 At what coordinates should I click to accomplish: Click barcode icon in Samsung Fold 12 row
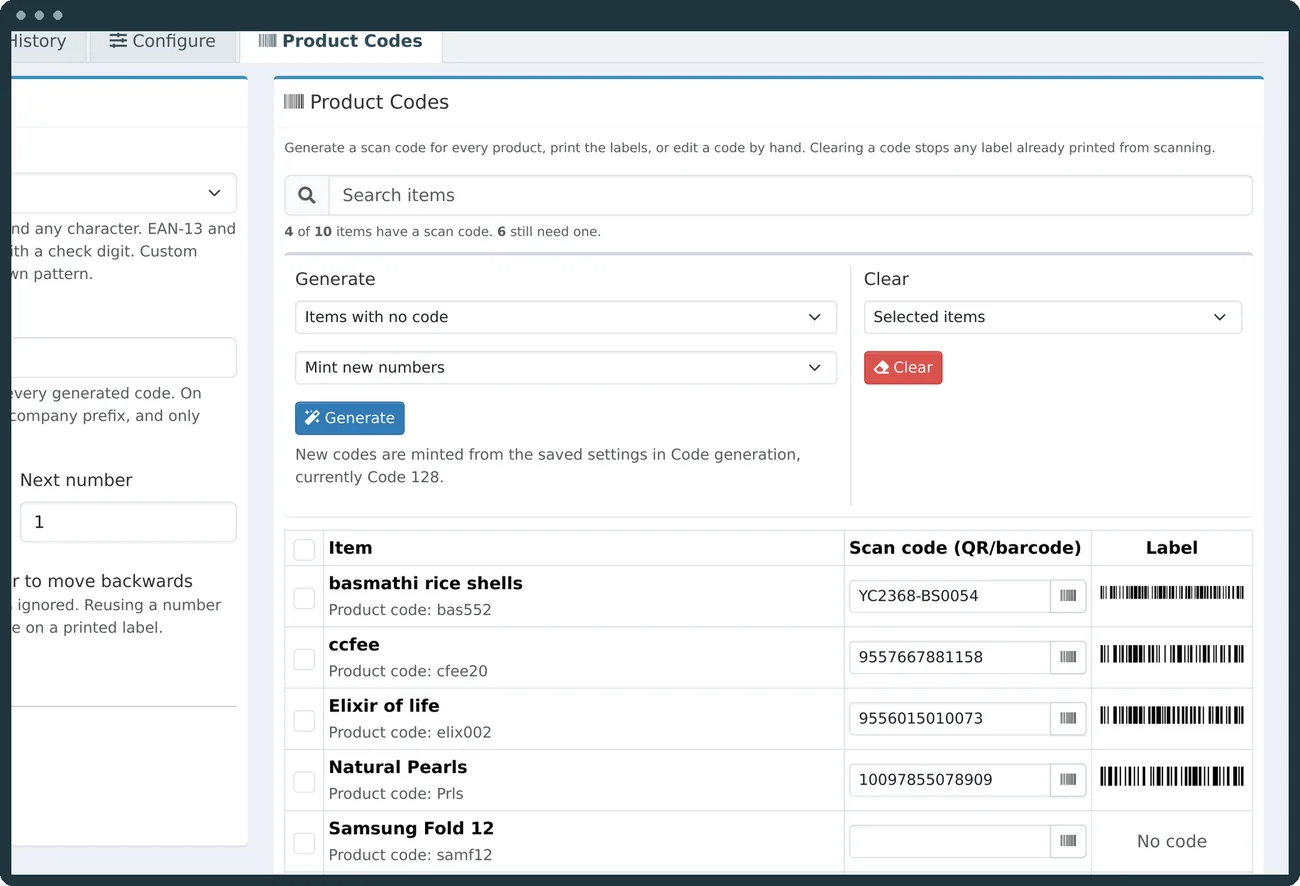pos(1068,841)
